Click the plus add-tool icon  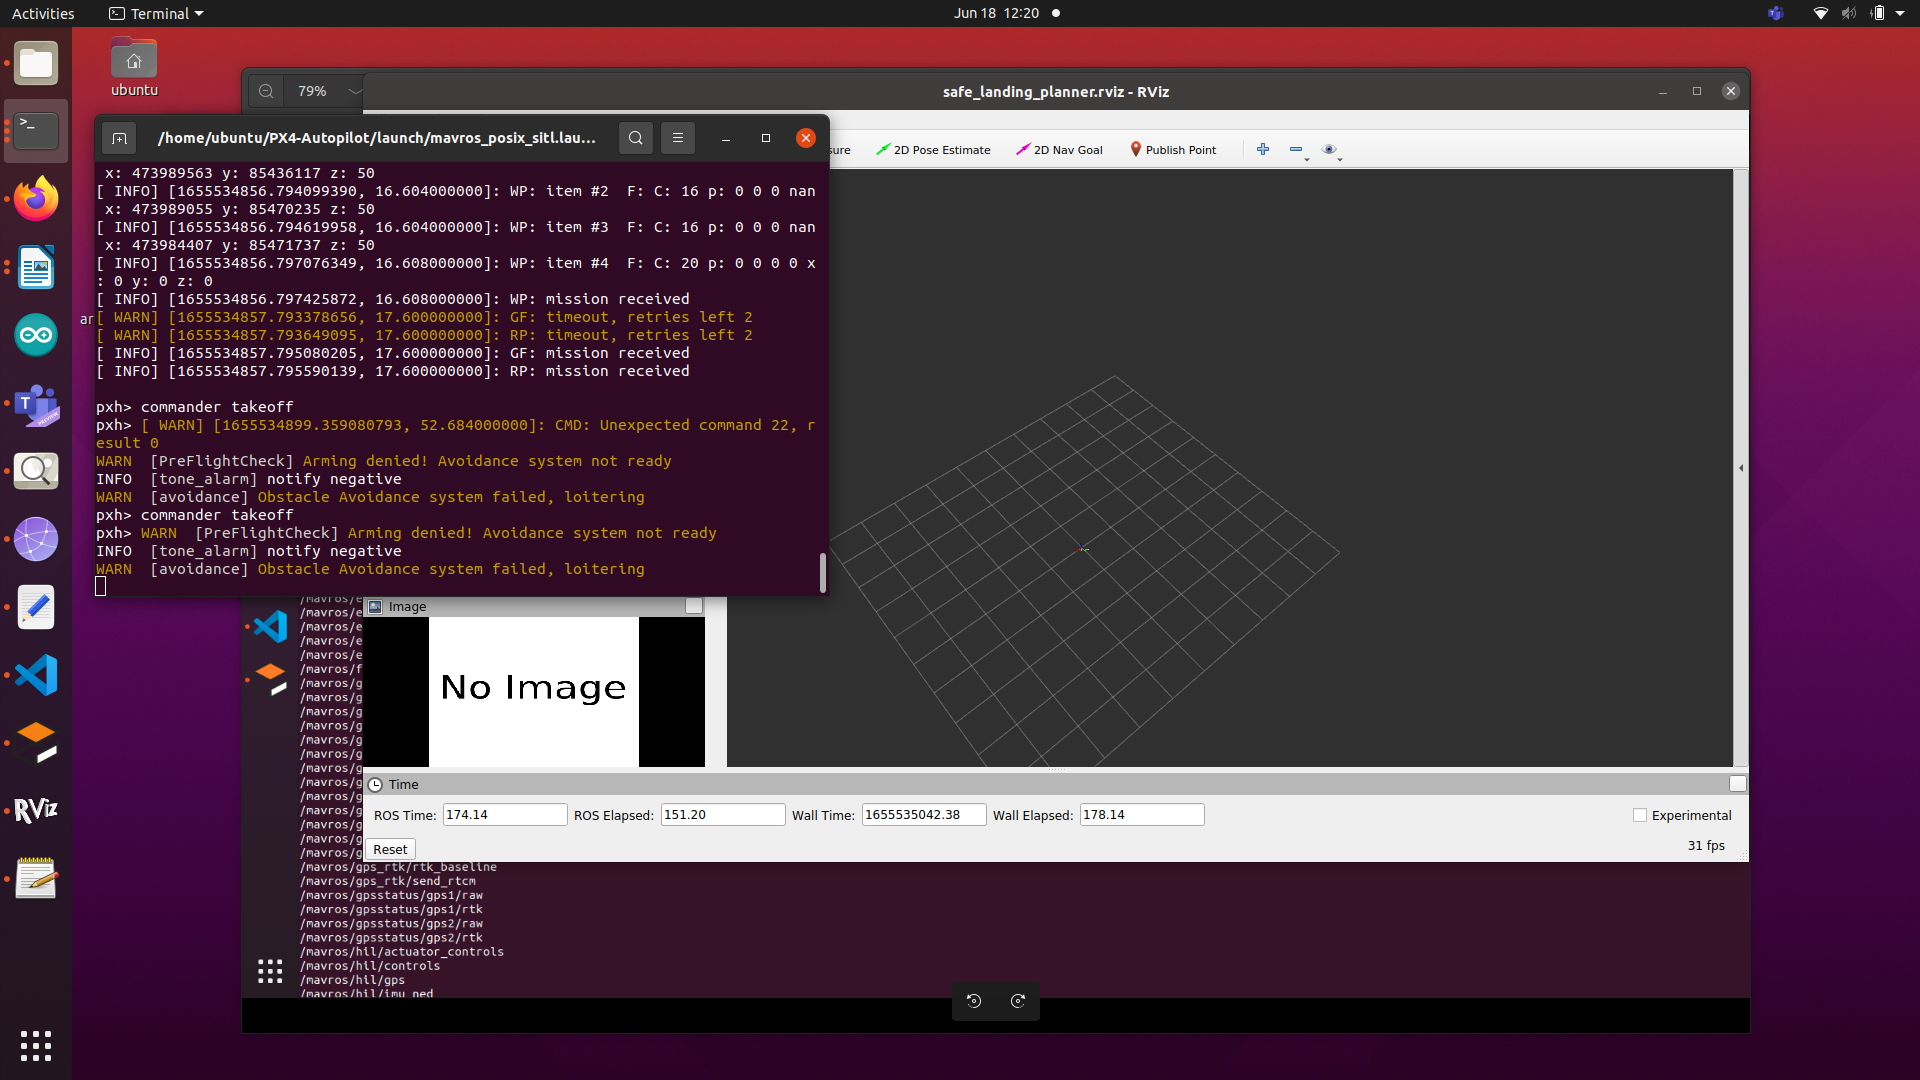1263,149
